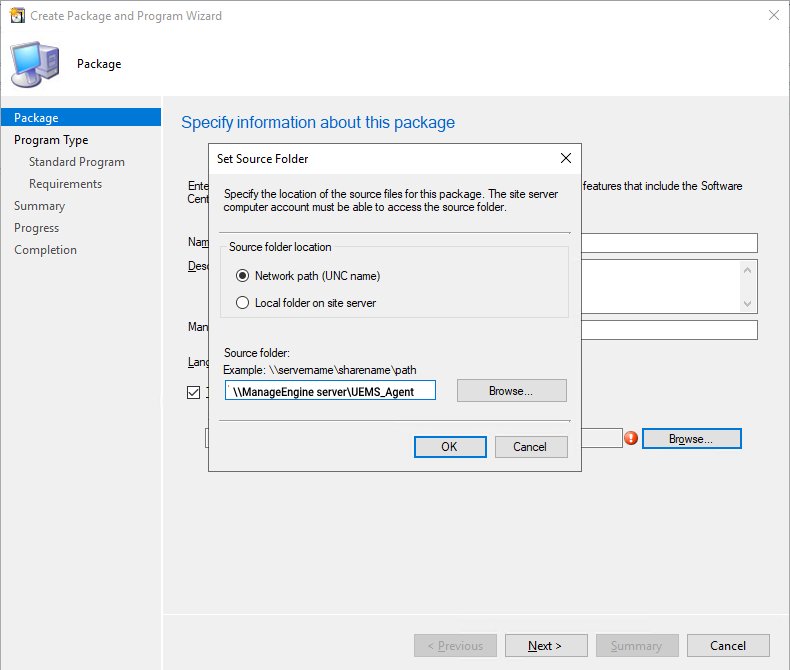This screenshot has height=670, width=790.
Task: Click the 'Source folder location' group label
Action: pos(280,247)
